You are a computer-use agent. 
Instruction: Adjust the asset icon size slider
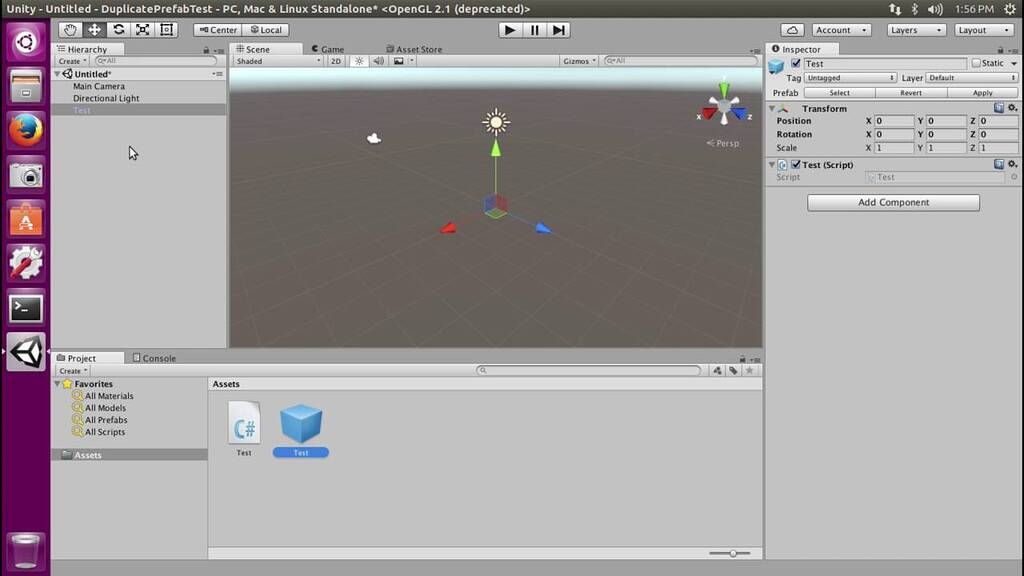pyautogui.click(x=730, y=553)
